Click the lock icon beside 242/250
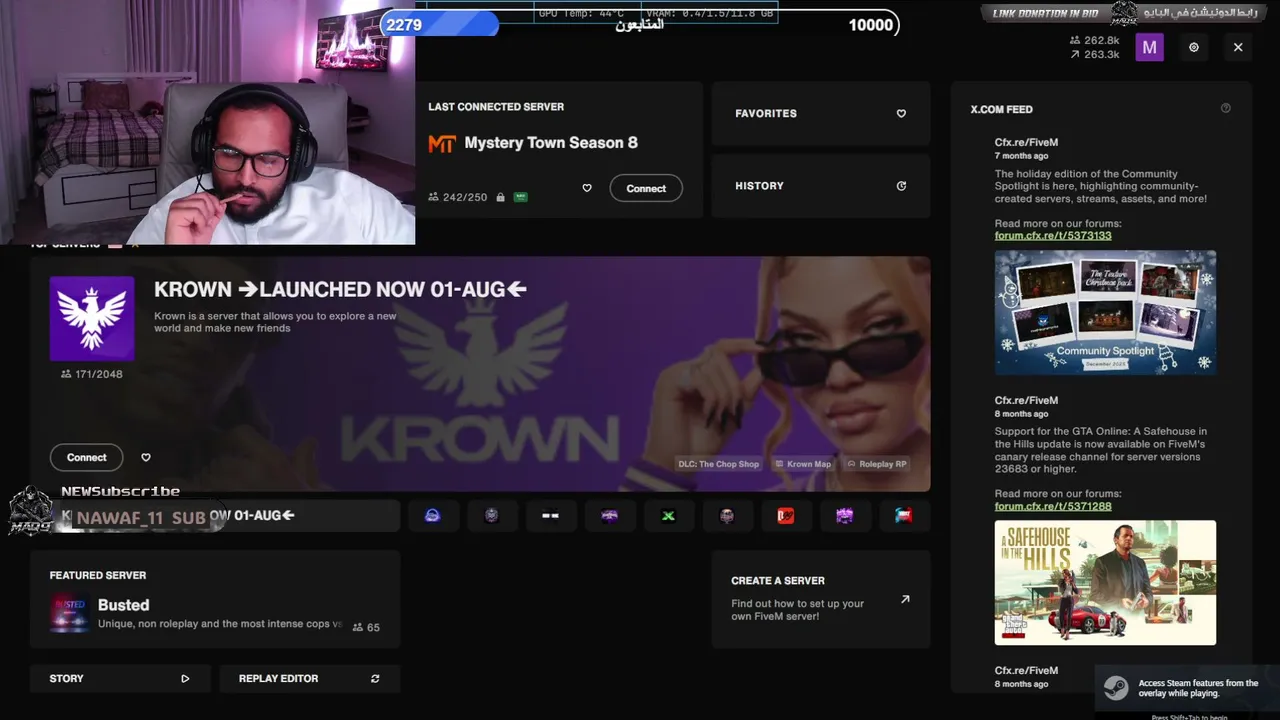Image resolution: width=1280 pixels, height=720 pixels. coord(500,197)
